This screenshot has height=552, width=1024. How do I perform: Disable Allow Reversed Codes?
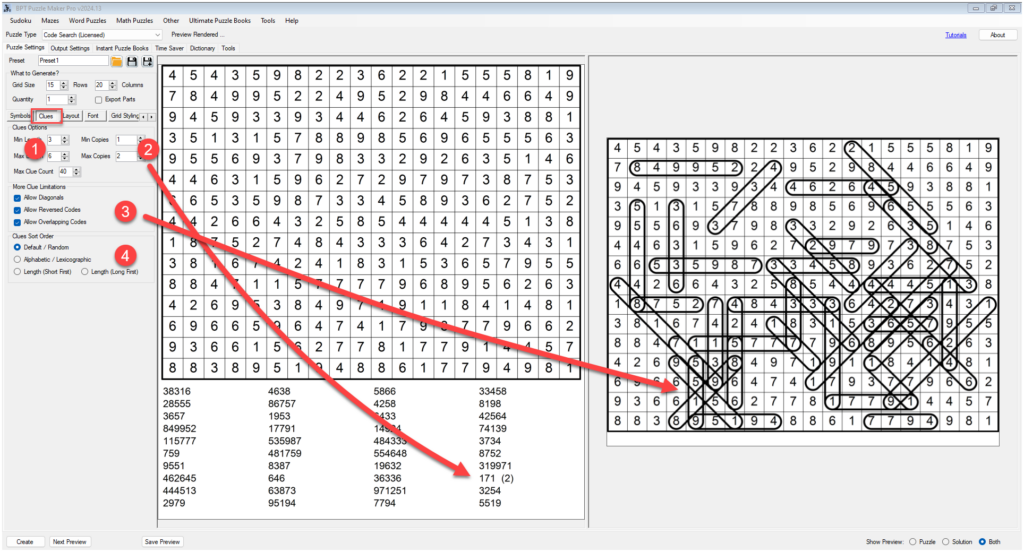[18, 210]
